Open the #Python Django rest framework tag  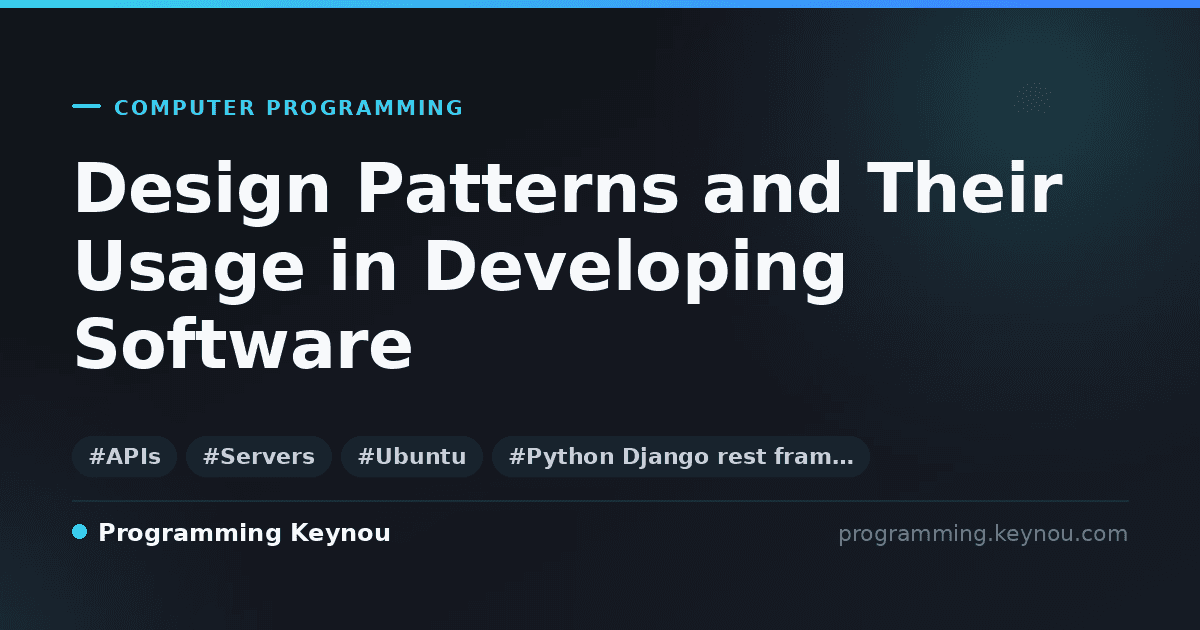(681, 457)
